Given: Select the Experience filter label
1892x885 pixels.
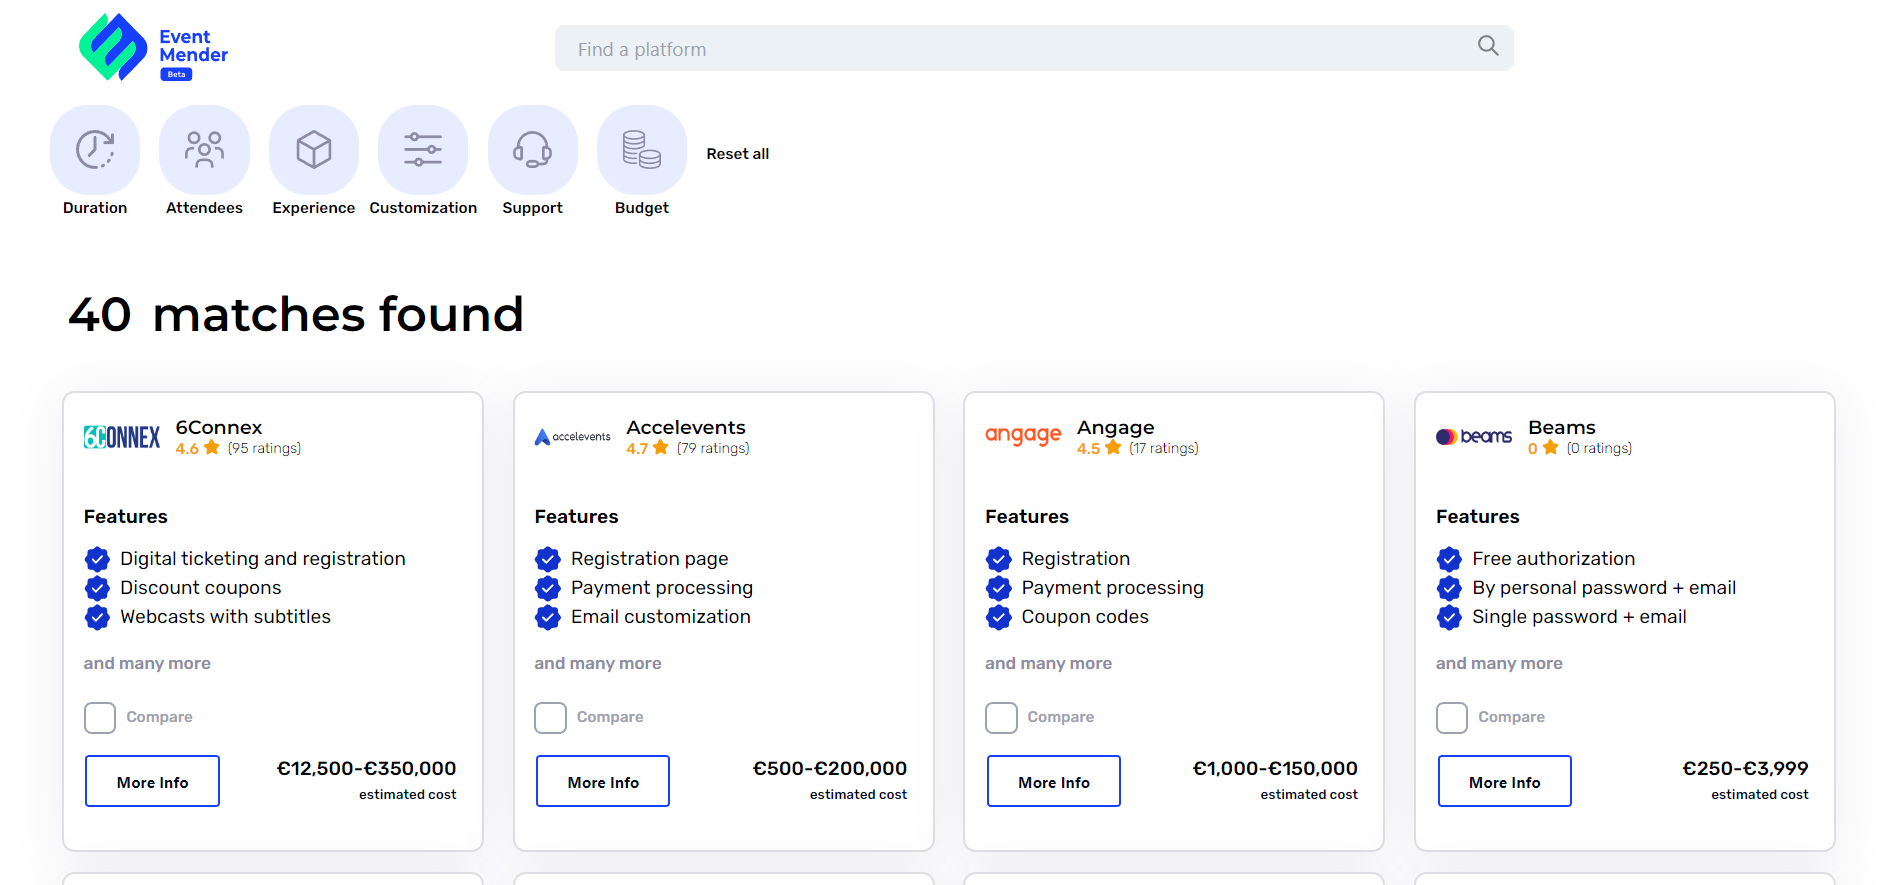Looking at the screenshot, I should [x=314, y=208].
